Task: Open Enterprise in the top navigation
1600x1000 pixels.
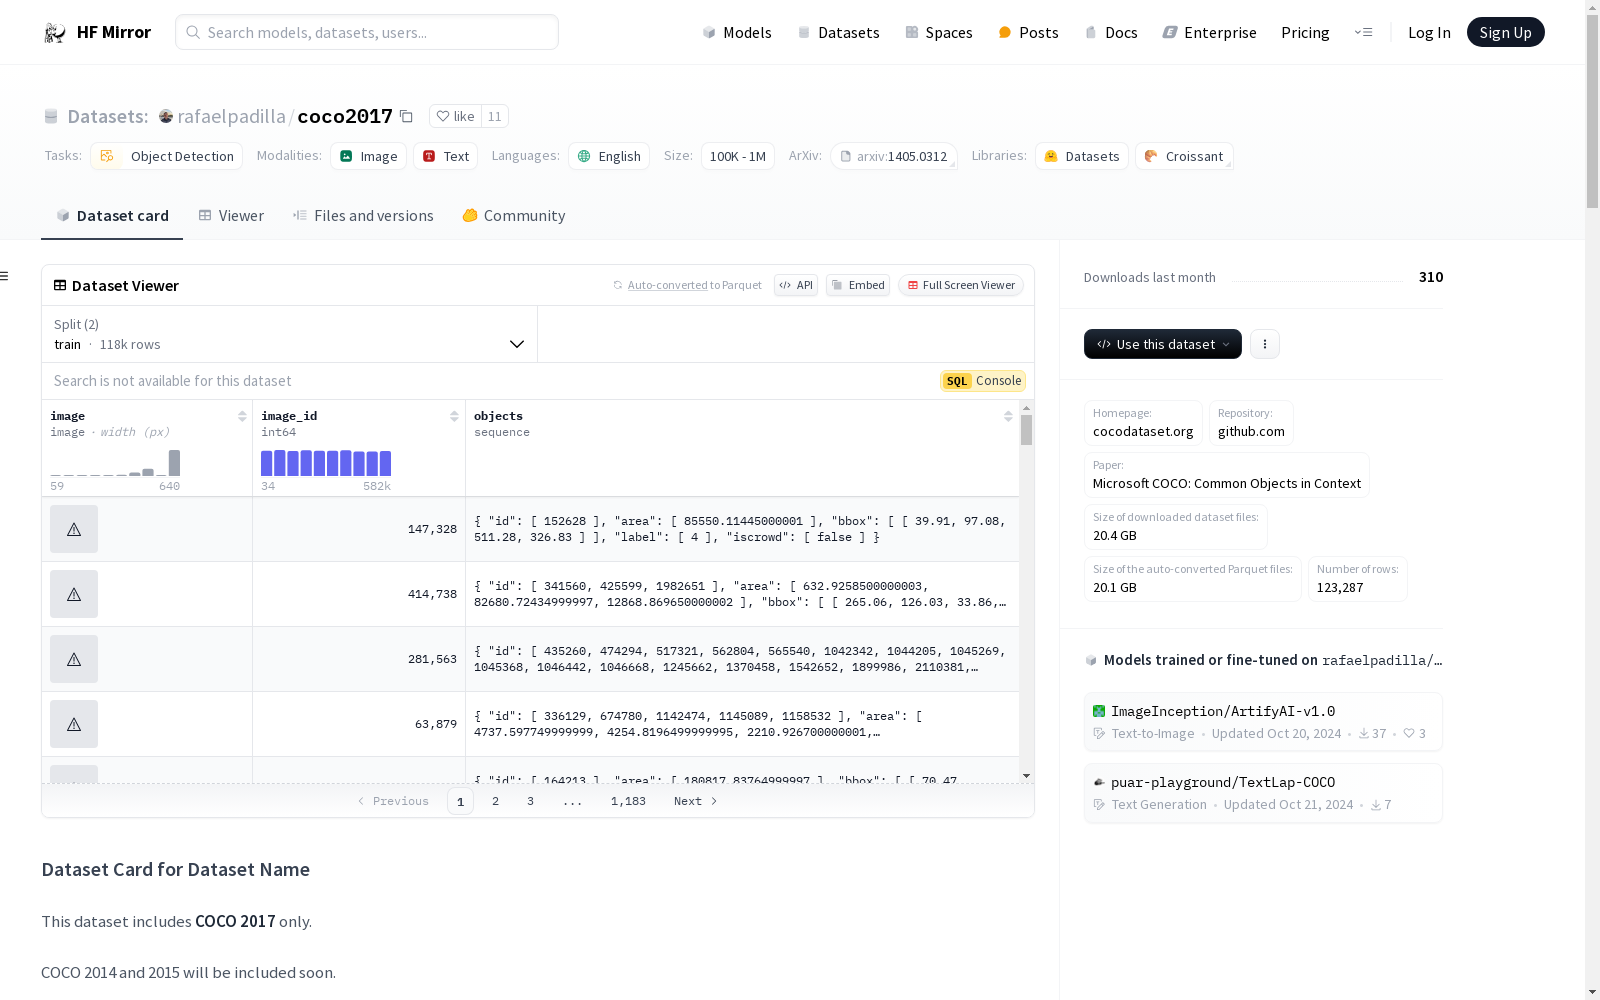Action: 1209,33
